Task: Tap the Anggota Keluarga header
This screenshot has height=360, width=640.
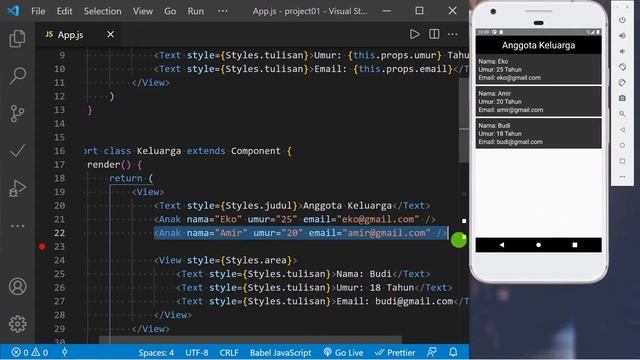Action: tap(538, 45)
